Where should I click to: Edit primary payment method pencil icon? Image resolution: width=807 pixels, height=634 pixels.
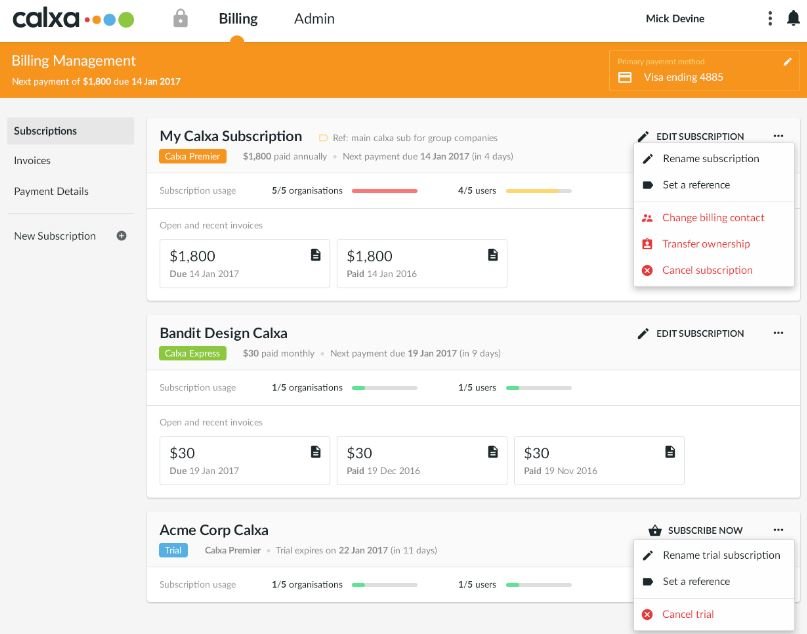pyautogui.click(x=787, y=62)
